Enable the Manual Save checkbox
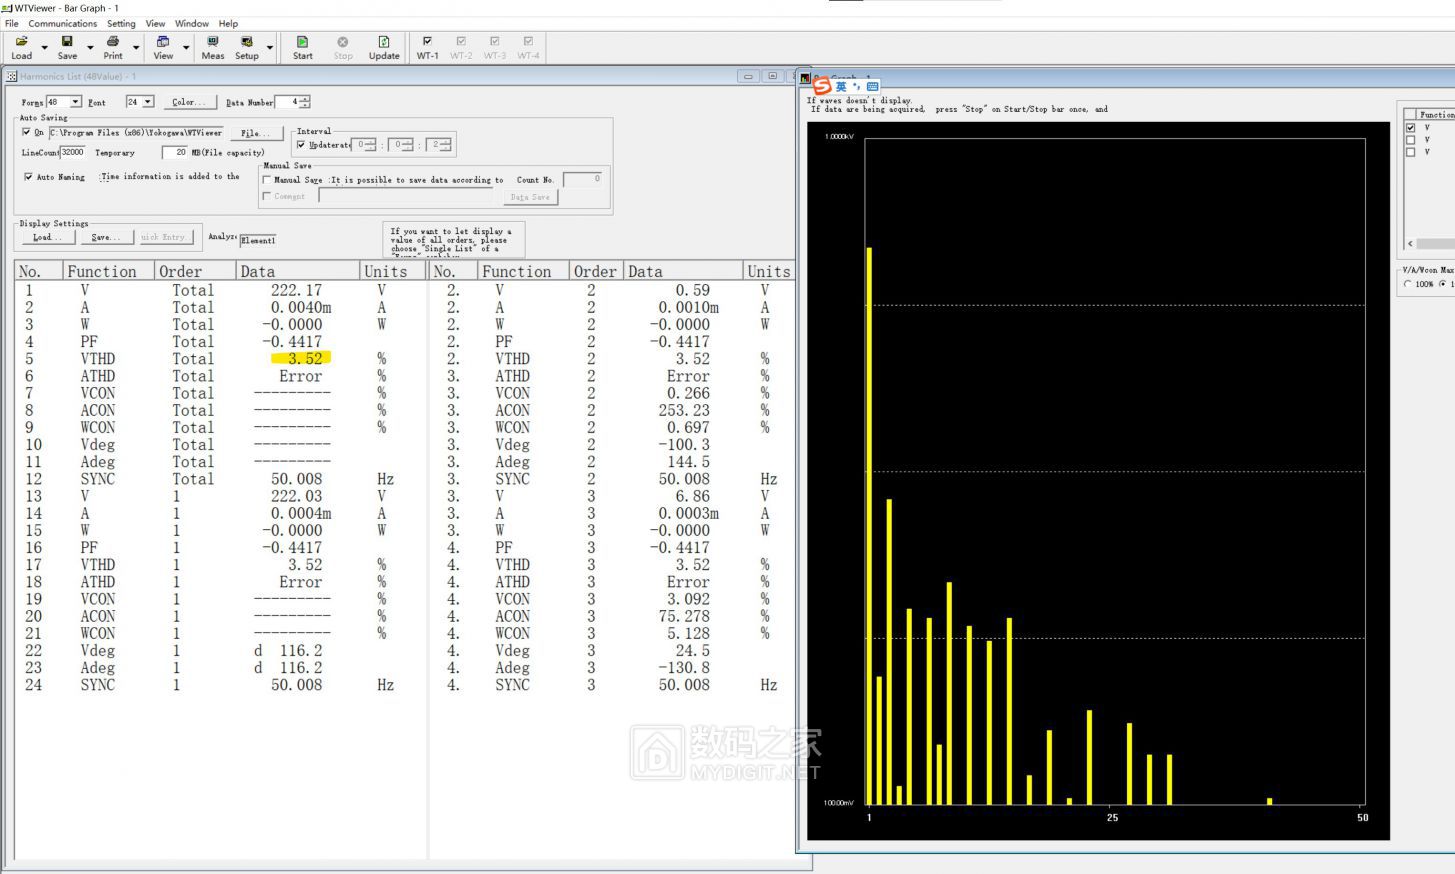1455x874 pixels. 267,180
